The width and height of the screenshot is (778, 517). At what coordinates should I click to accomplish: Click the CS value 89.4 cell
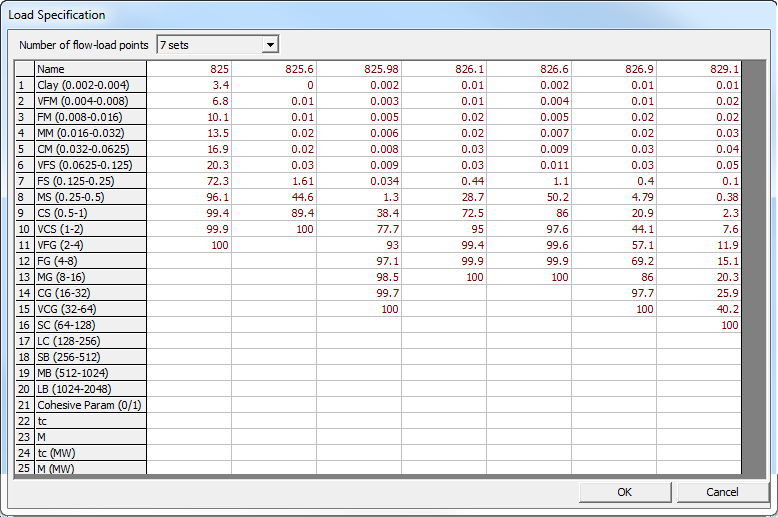(x=274, y=213)
